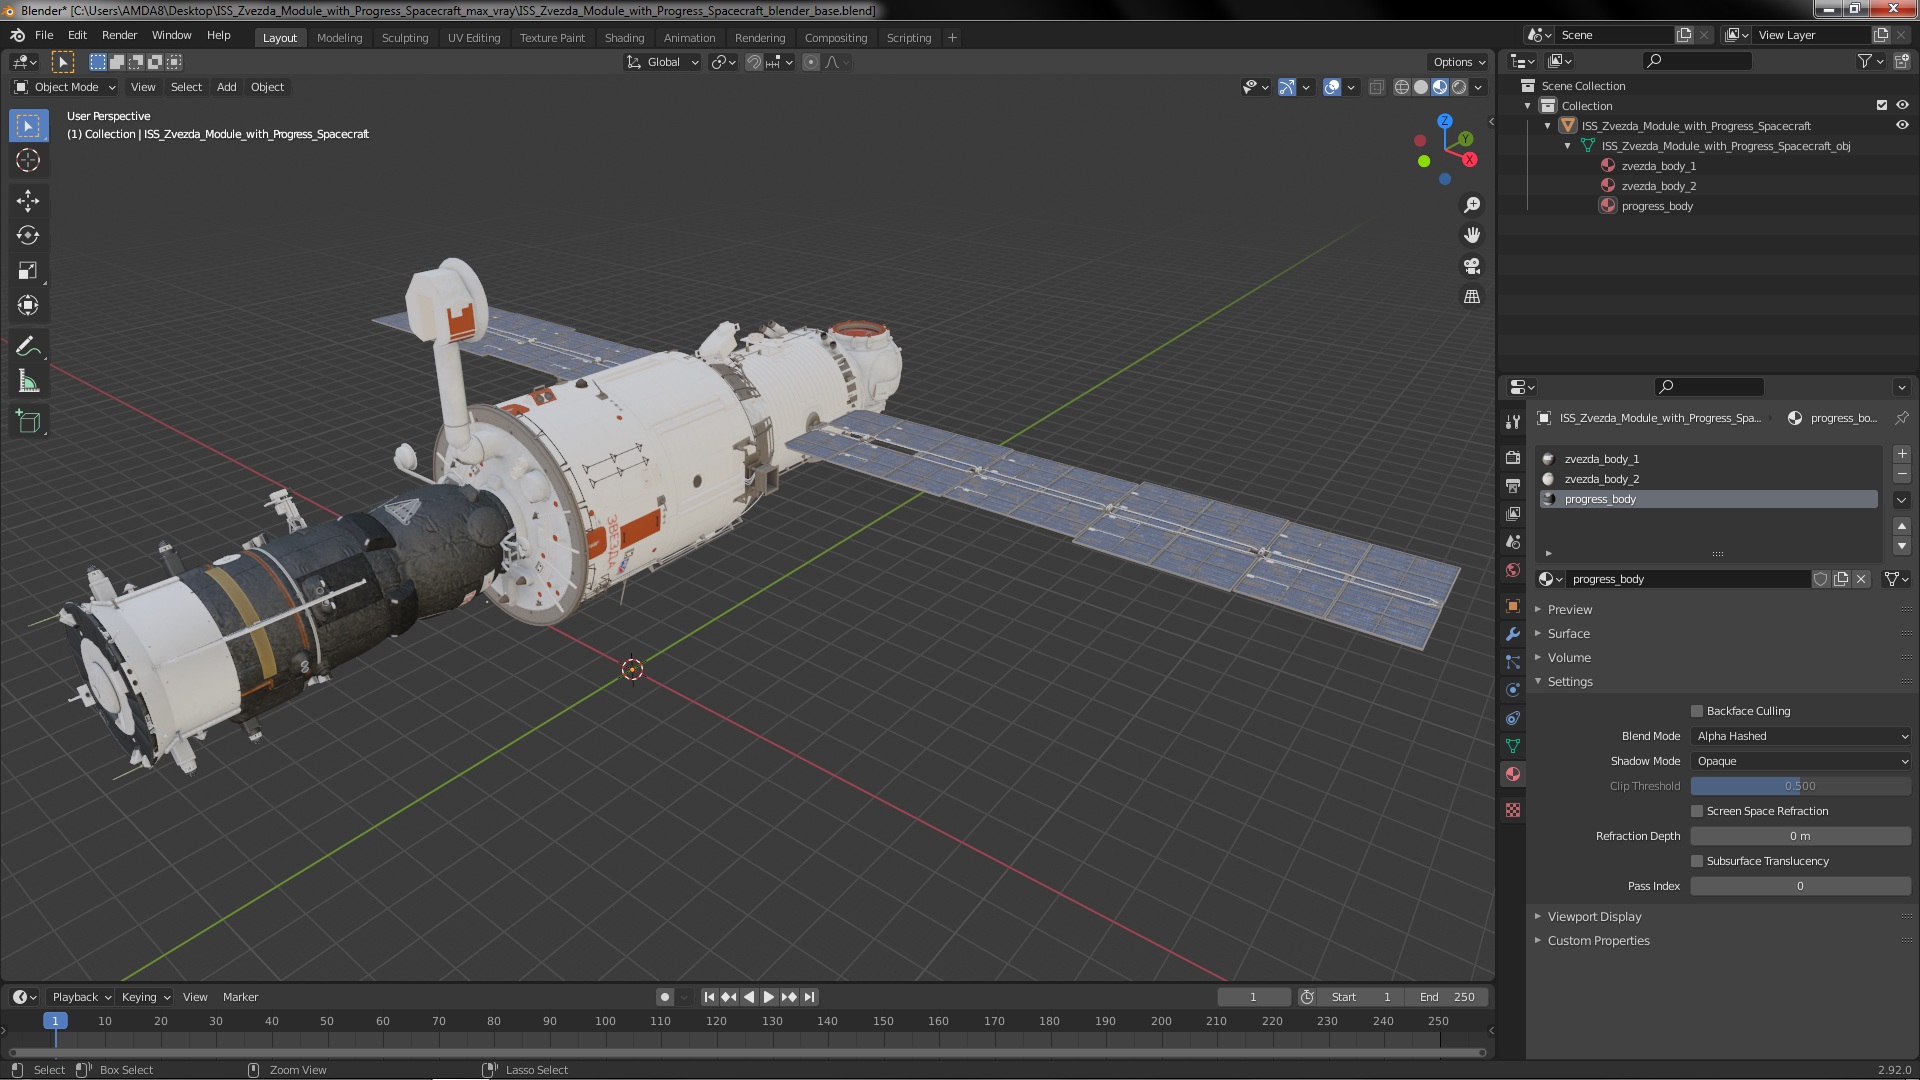The image size is (1920, 1080).
Task: Open the Texture properties tab
Action: click(1513, 810)
